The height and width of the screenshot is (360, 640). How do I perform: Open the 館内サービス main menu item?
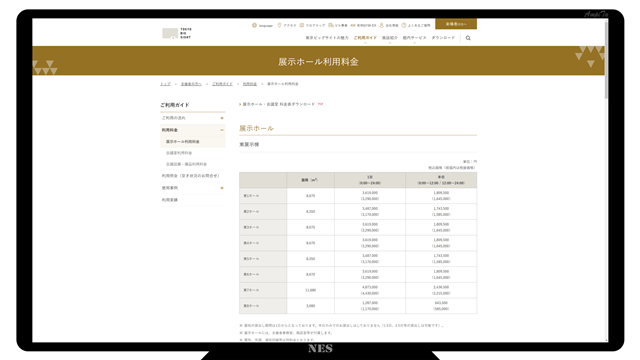pos(414,38)
